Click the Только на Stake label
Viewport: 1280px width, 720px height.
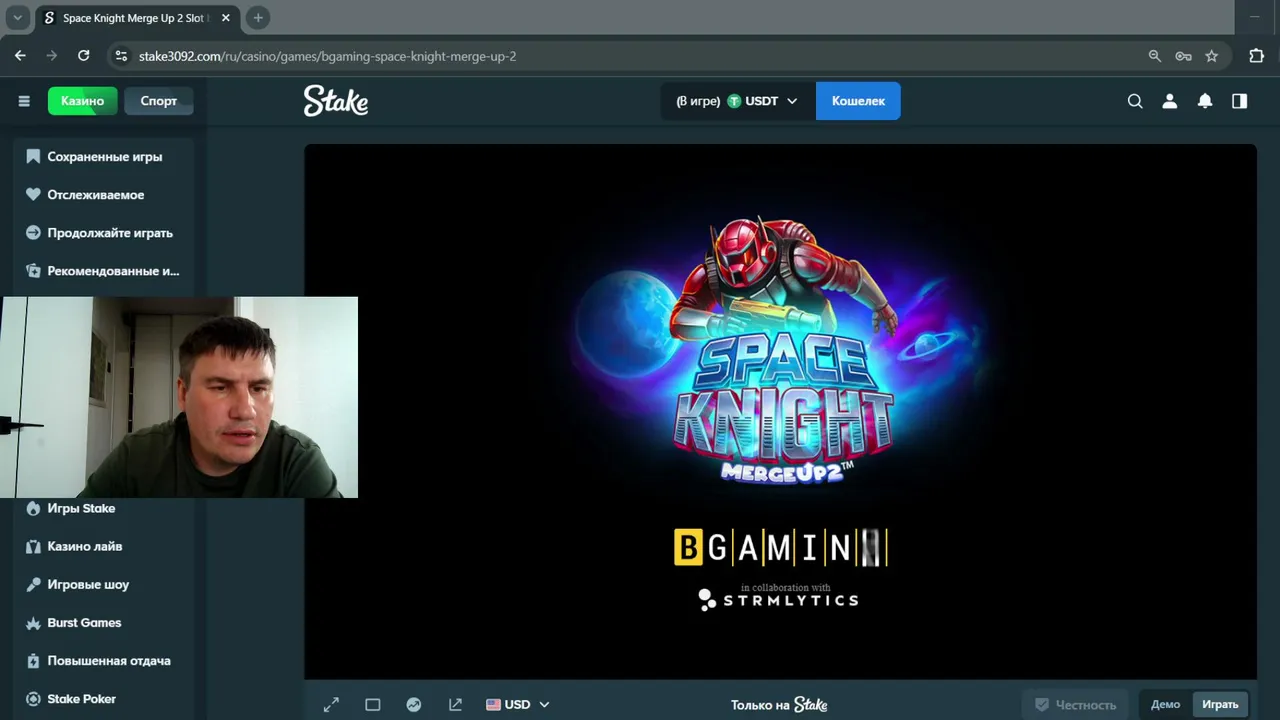pos(779,705)
